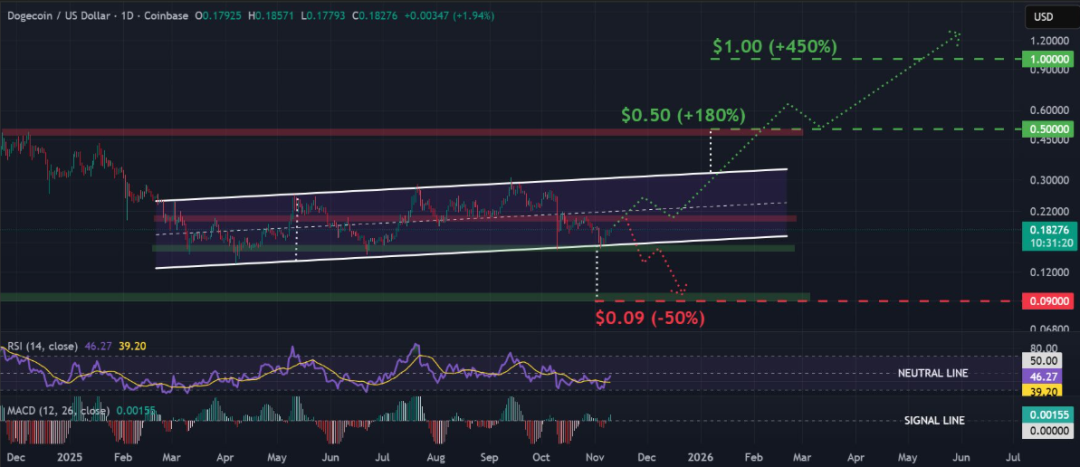Click the green 0.00155 MACD axis label
Image resolution: width=1080 pixels, height=467 pixels.
[x=1049, y=415]
